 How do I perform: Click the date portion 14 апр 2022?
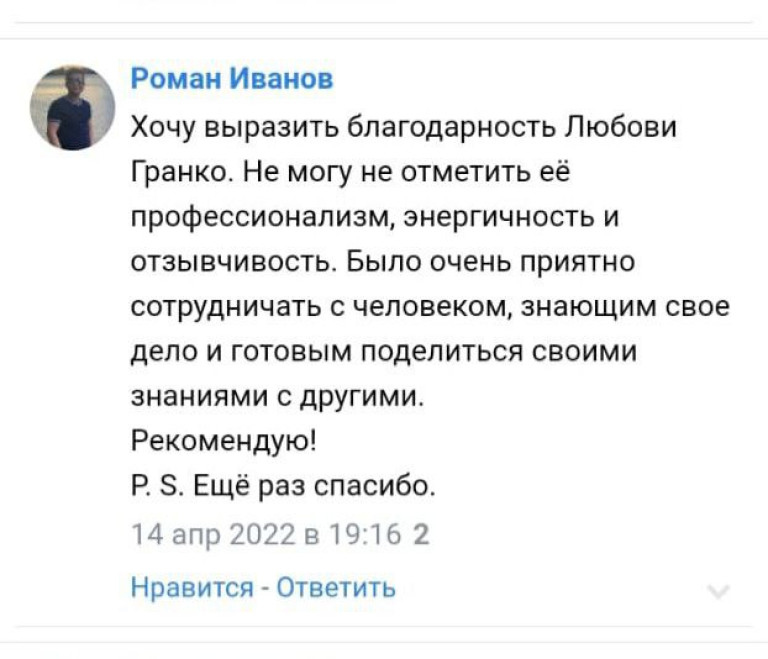click(213, 535)
